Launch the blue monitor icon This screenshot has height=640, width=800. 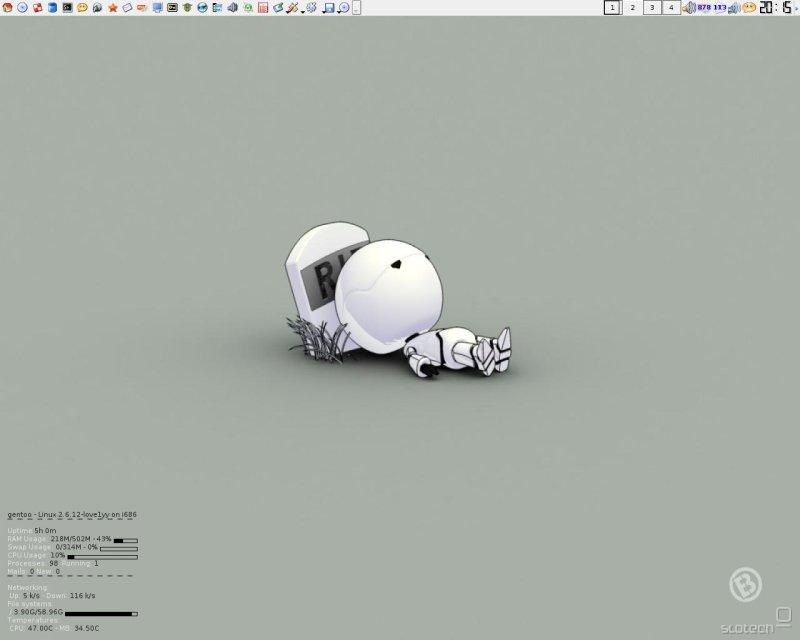click(x=158, y=7)
